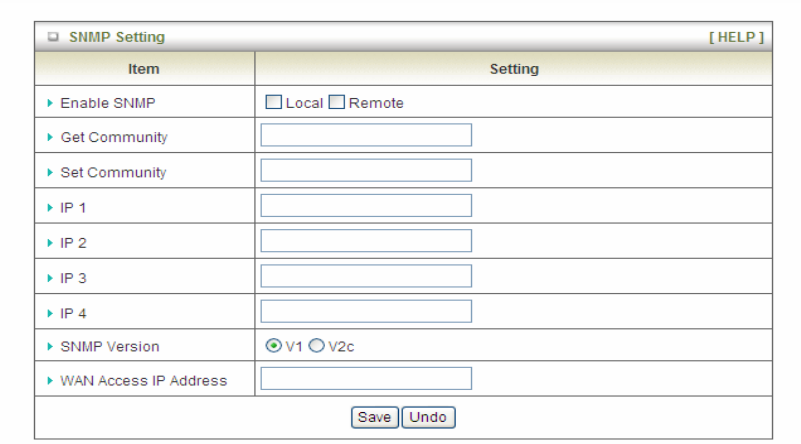The image size is (801, 444).
Task: Enable the Remote SNMP checkbox
Action: coord(337,102)
